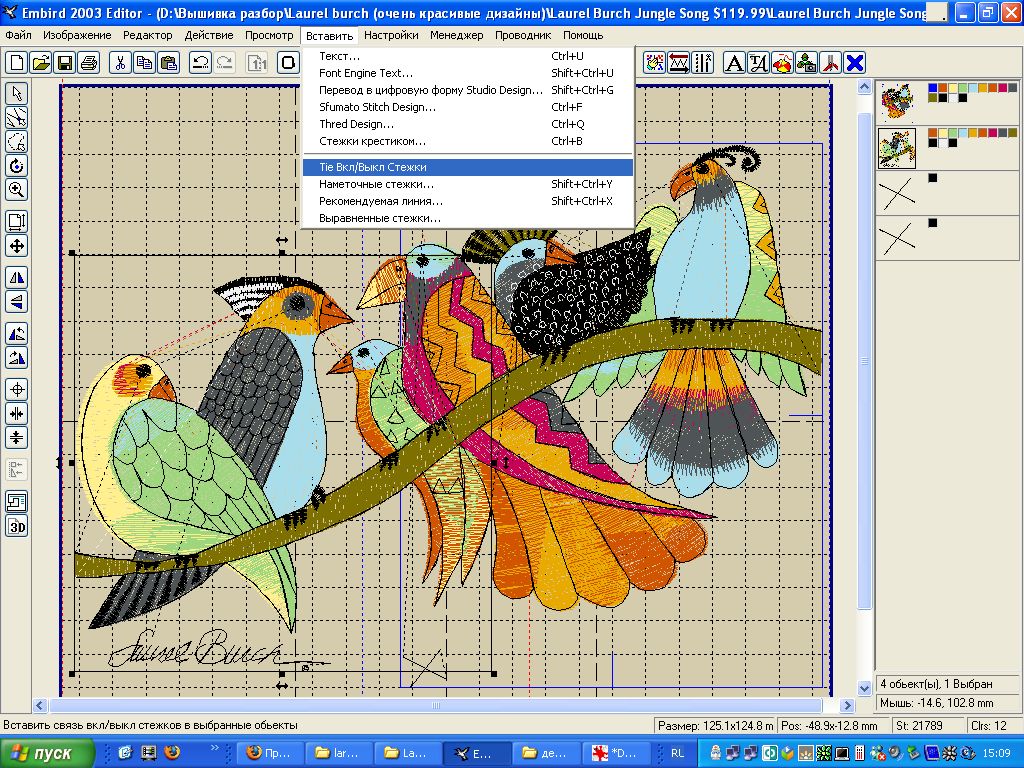This screenshot has width=1024, height=768.
Task: Click the mirror horizontally tool icon
Action: click(17, 277)
